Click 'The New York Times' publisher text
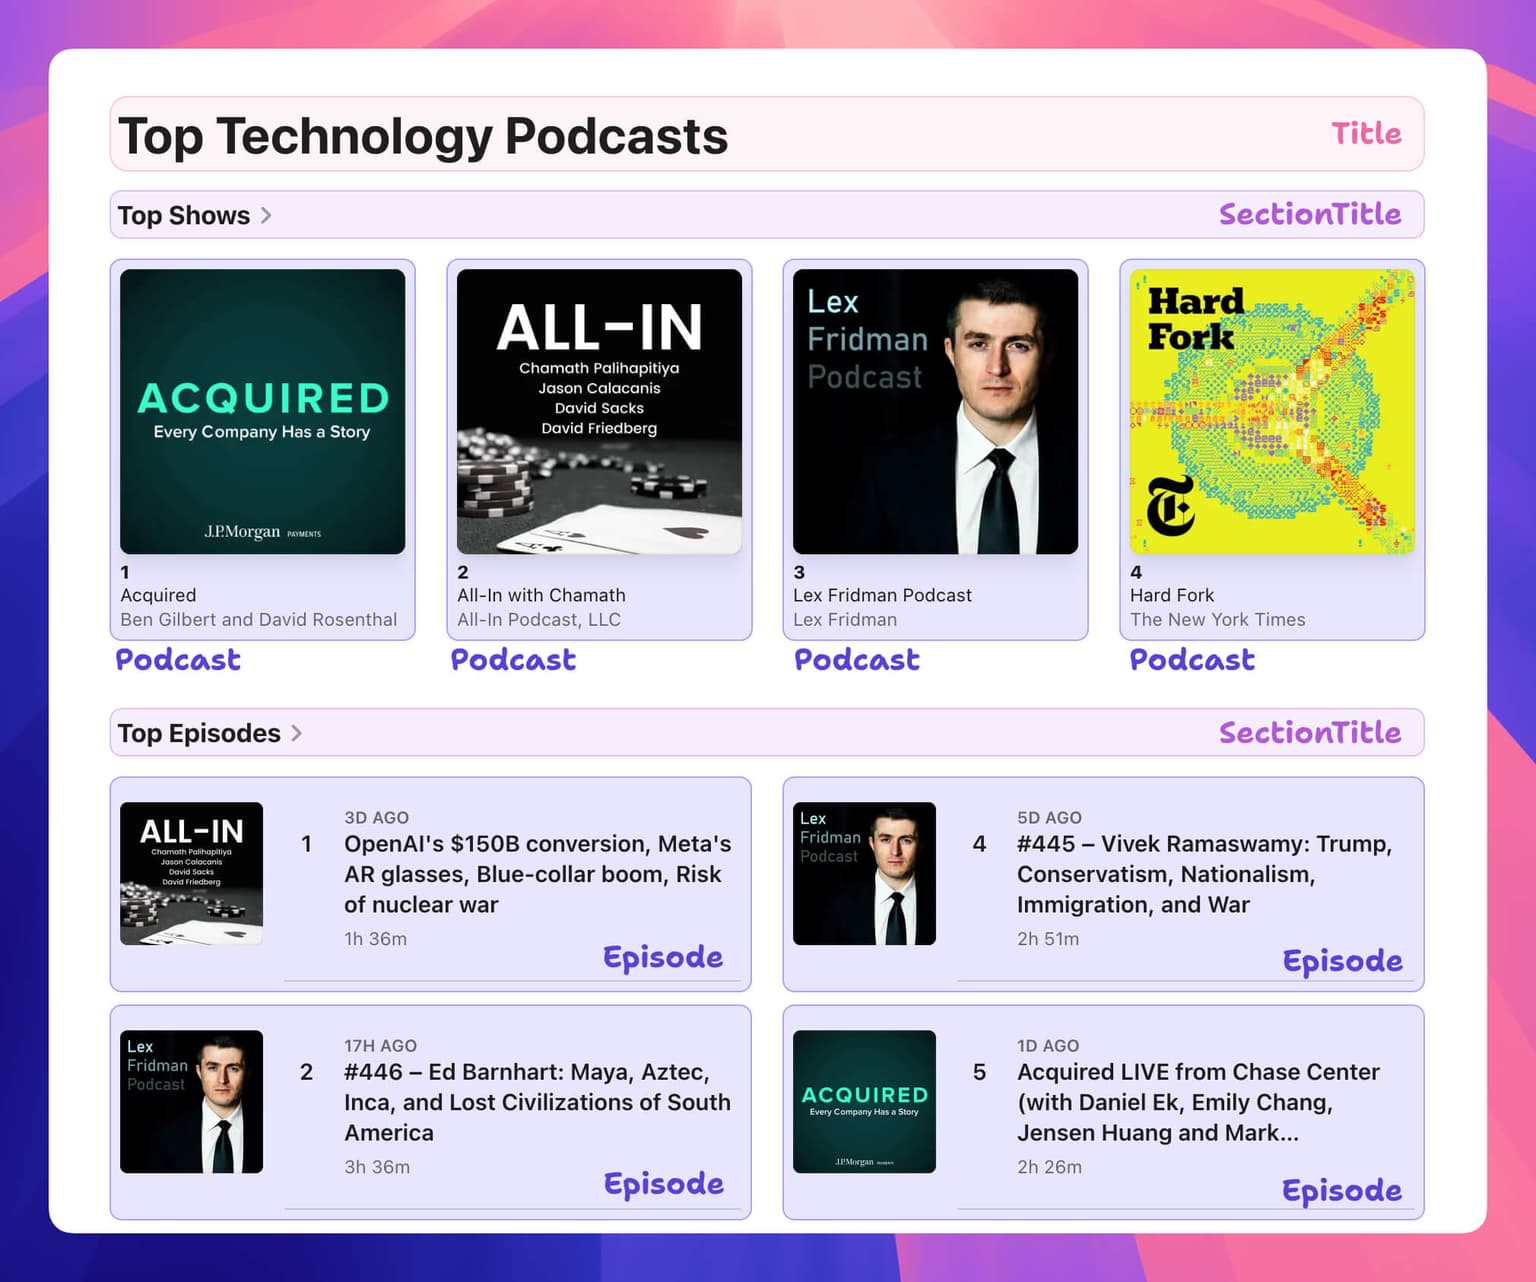This screenshot has height=1282, width=1536. click(1218, 619)
